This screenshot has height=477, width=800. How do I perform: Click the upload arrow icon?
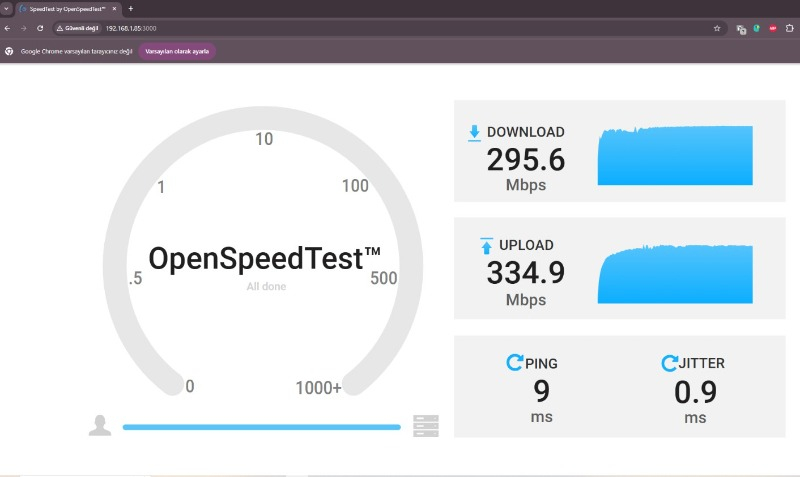click(x=486, y=245)
